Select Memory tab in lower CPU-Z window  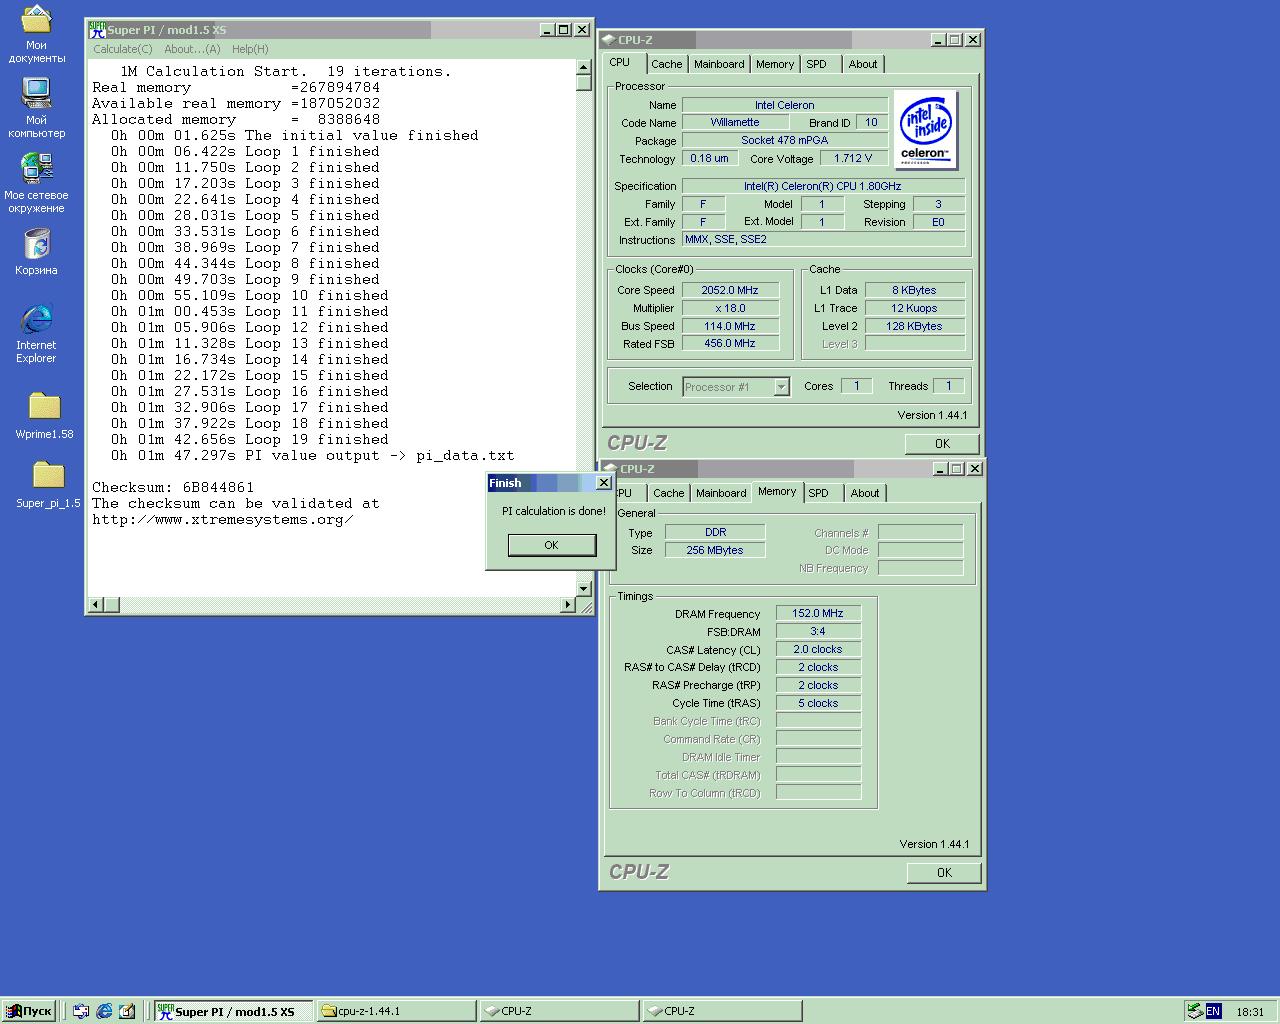click(x=777, y=491)
